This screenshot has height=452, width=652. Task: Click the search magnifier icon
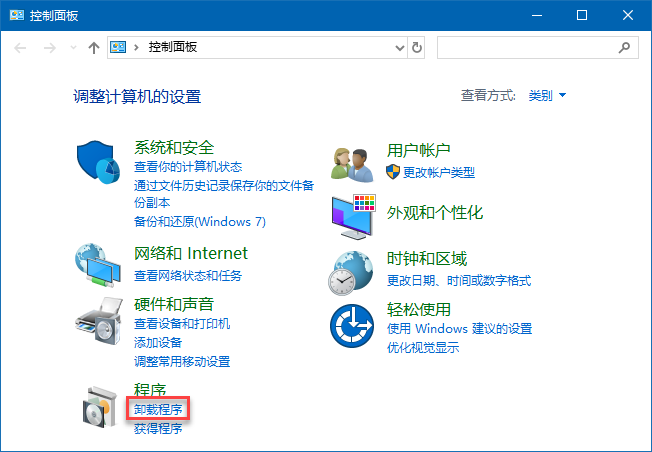click(x=624, y=47)
